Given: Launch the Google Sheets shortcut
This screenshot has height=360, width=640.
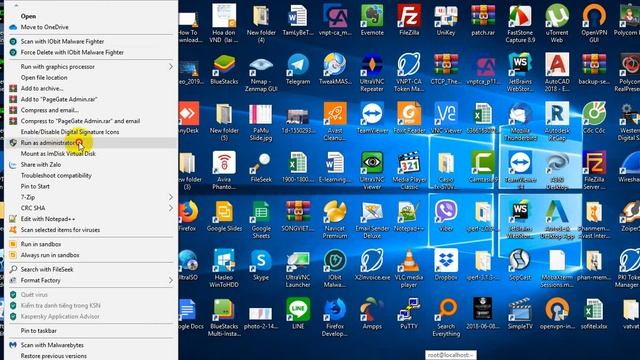Looking at the screenshot, I should [x=261, y=220].
